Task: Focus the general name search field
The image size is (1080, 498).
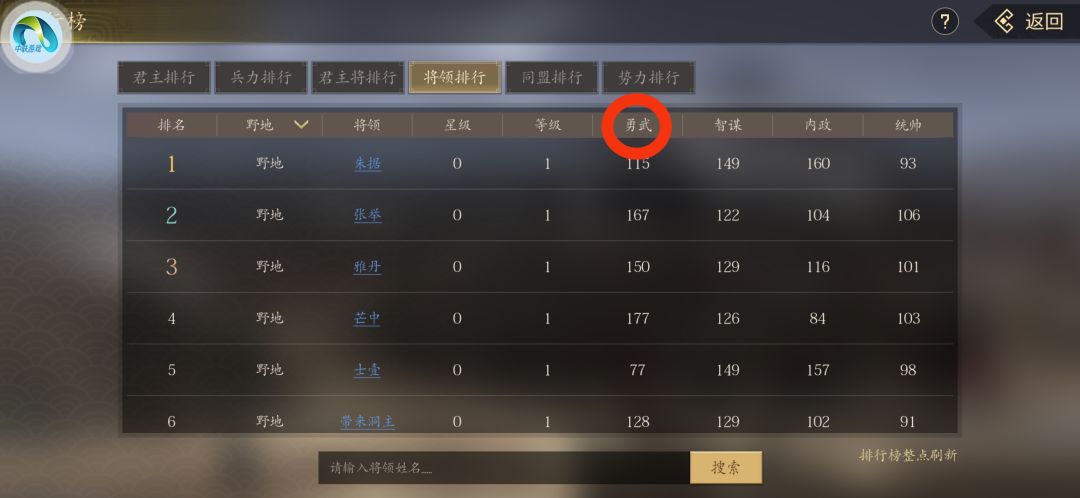Action: (504, 468)
